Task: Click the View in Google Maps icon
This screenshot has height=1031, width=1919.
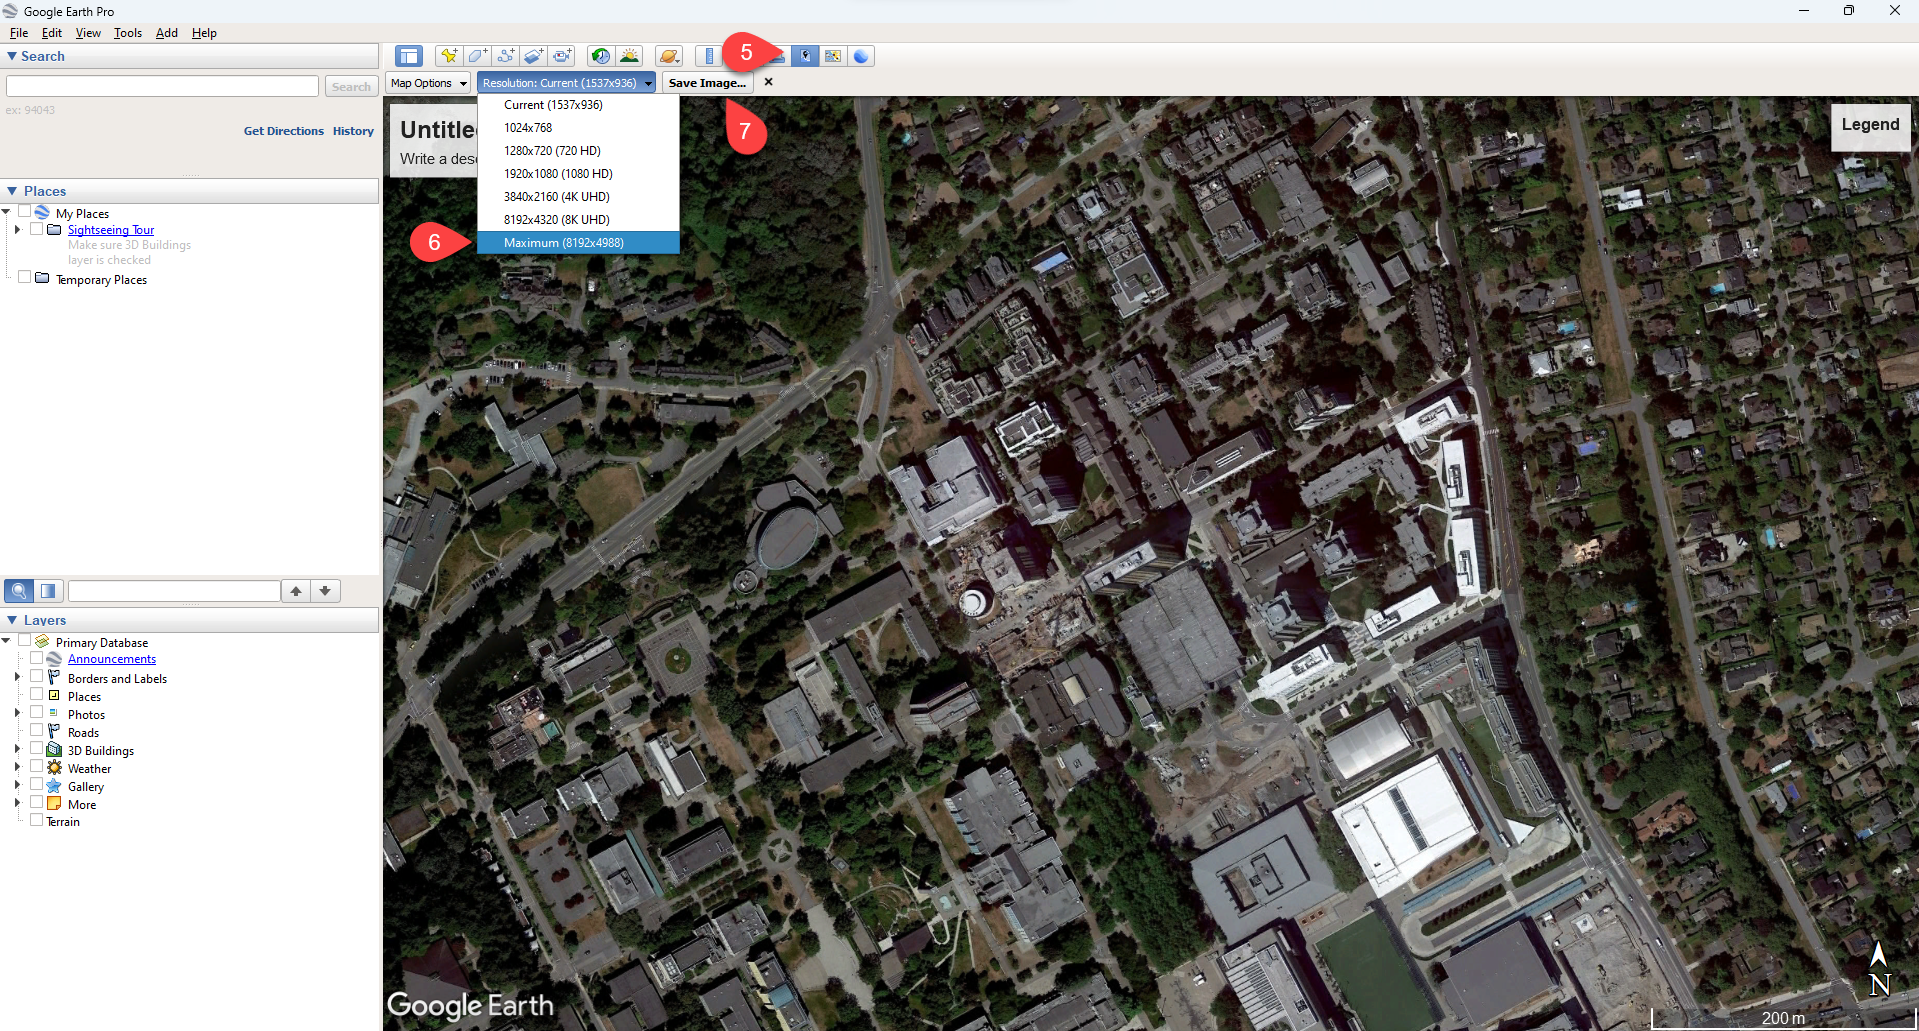Action: [832, 56]
